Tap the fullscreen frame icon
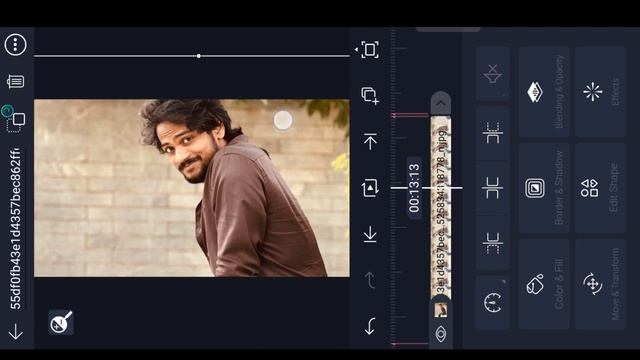The width and height of the screenshot is (640, 360). [x=370, y=50]
